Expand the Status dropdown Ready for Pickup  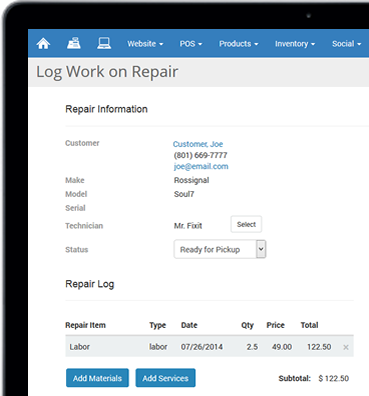[220, 249]
